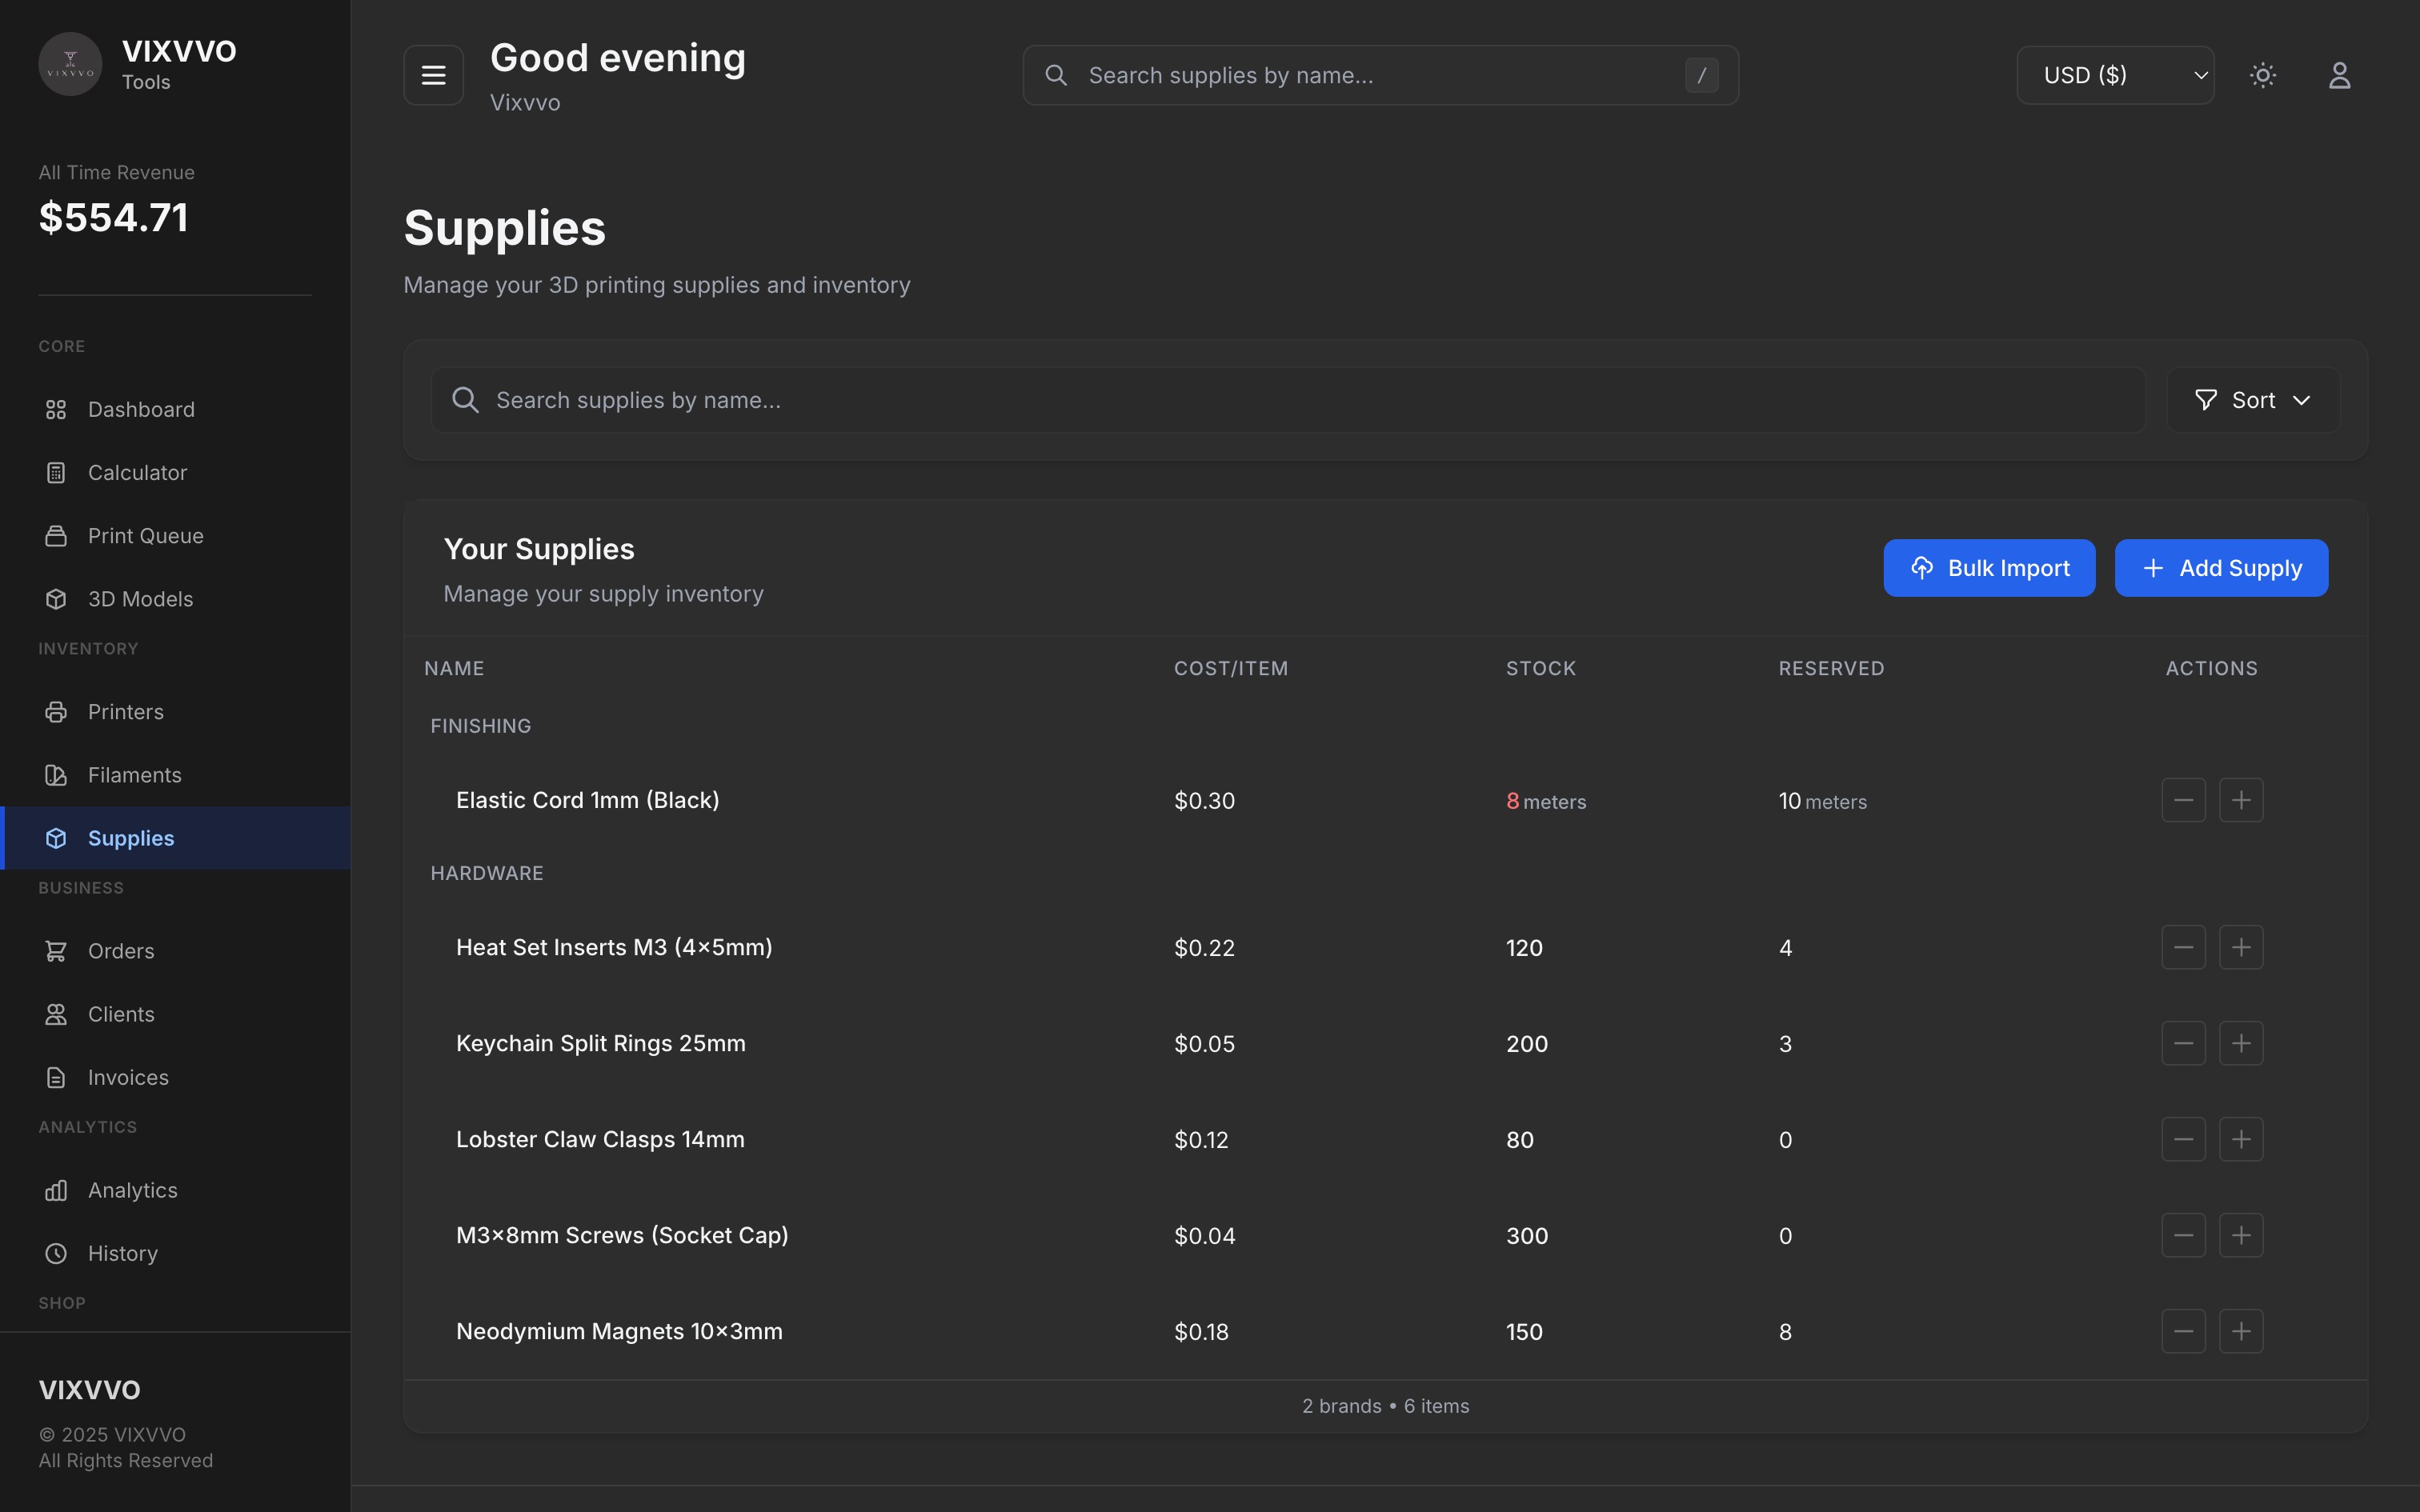Decrease Lobster Claw Clasps stock with minus
The width and height of the screenshot is (2420, 1512).
point(2183,1139)
